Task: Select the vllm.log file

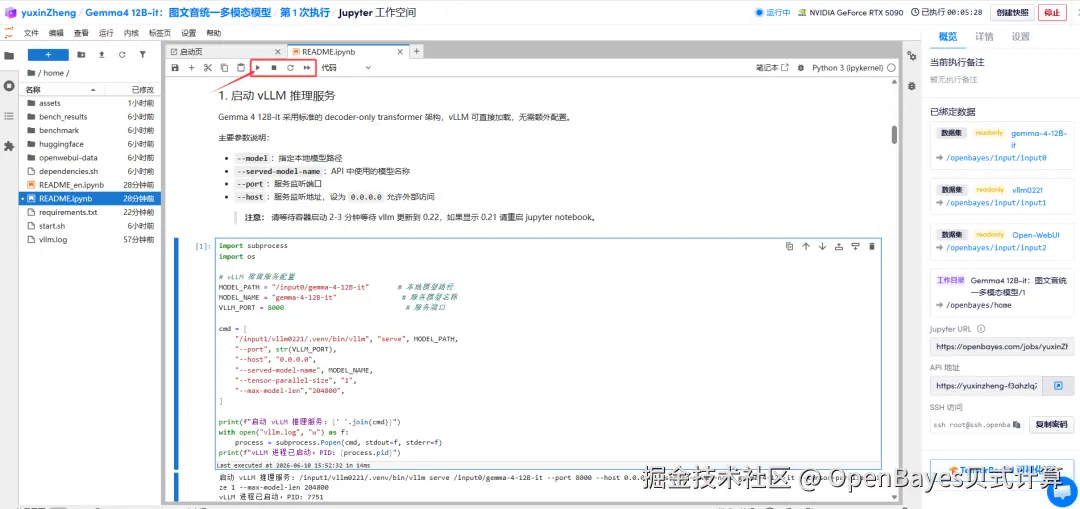Action: click(90, 240)
